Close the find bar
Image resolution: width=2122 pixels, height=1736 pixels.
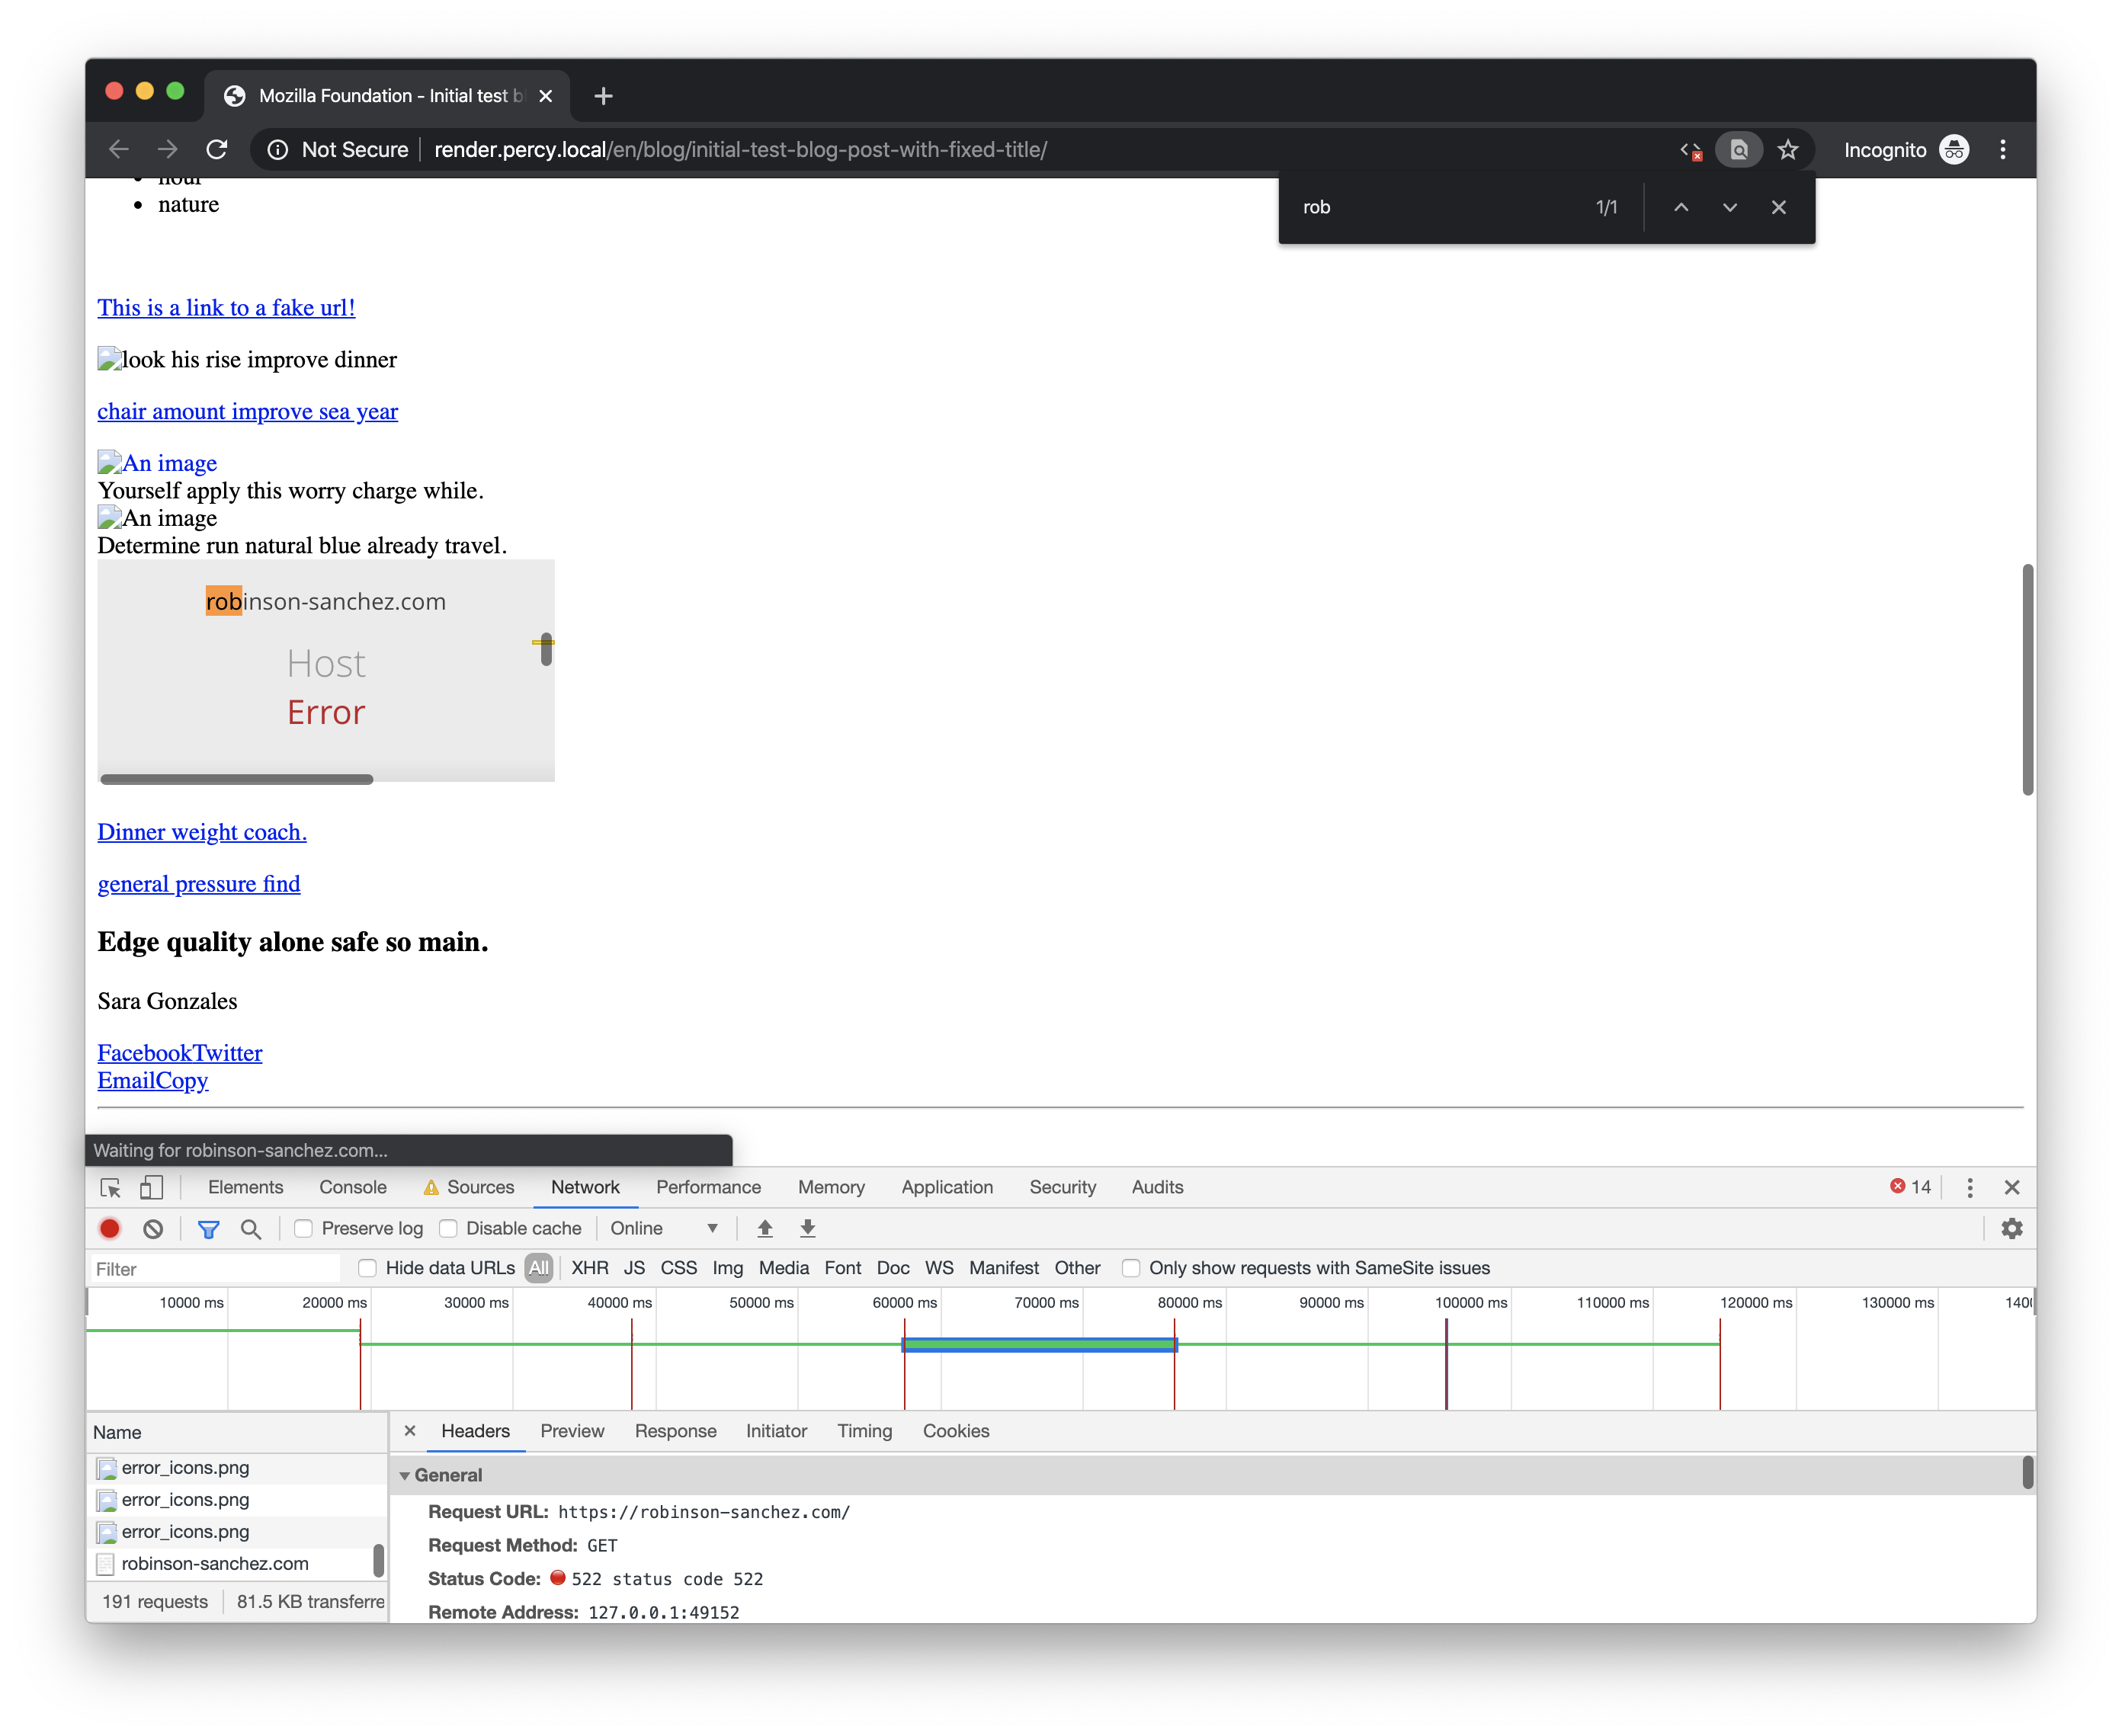1779,207
